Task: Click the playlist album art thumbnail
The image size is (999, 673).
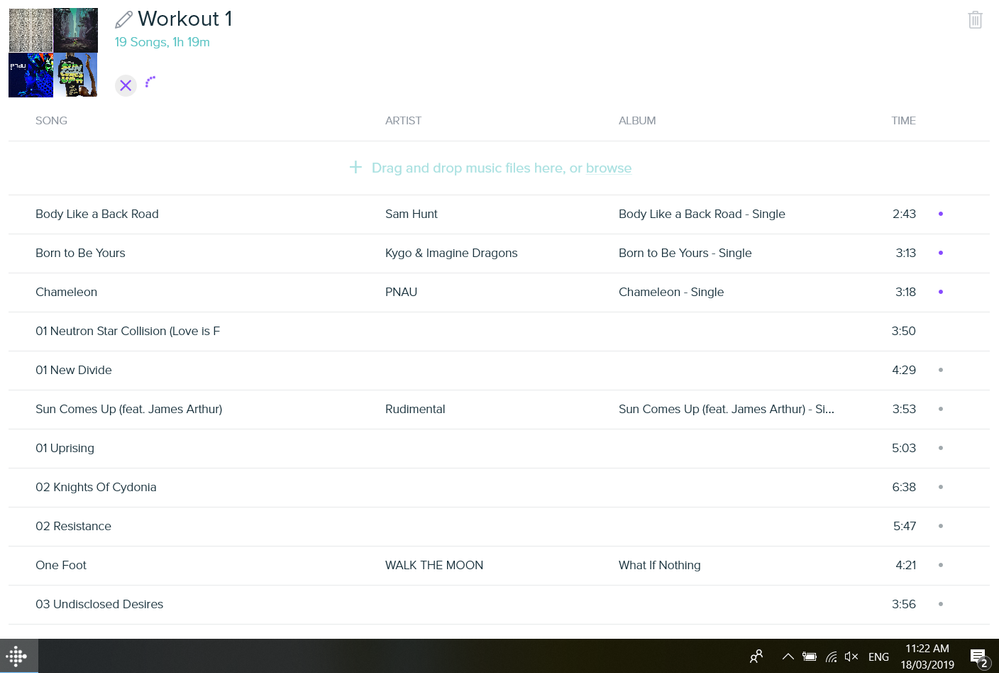Action: click(53, 52)
